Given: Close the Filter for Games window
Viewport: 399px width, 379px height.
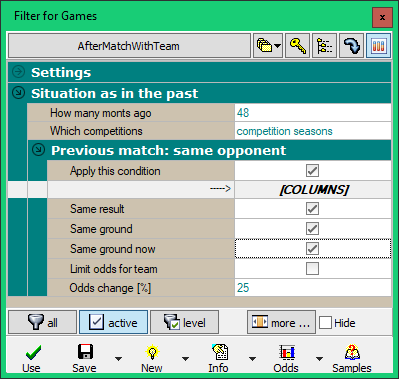Looking at the screenshot, I should point(382,17).
